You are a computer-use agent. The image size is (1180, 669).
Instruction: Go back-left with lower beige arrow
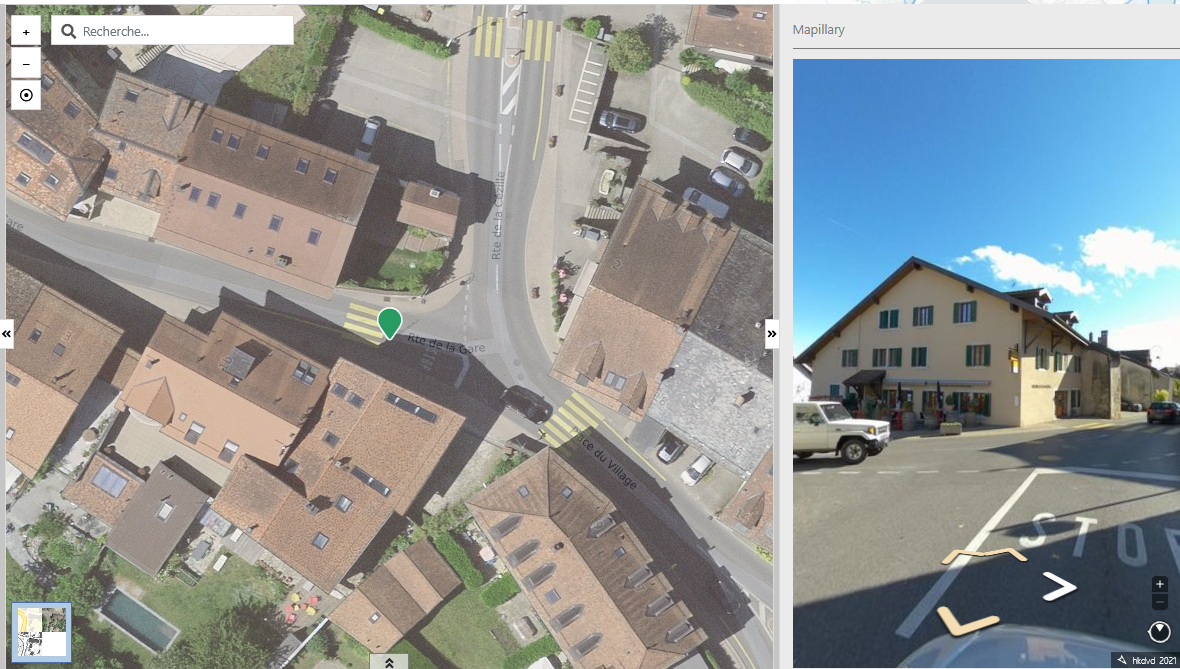(967, 620)
